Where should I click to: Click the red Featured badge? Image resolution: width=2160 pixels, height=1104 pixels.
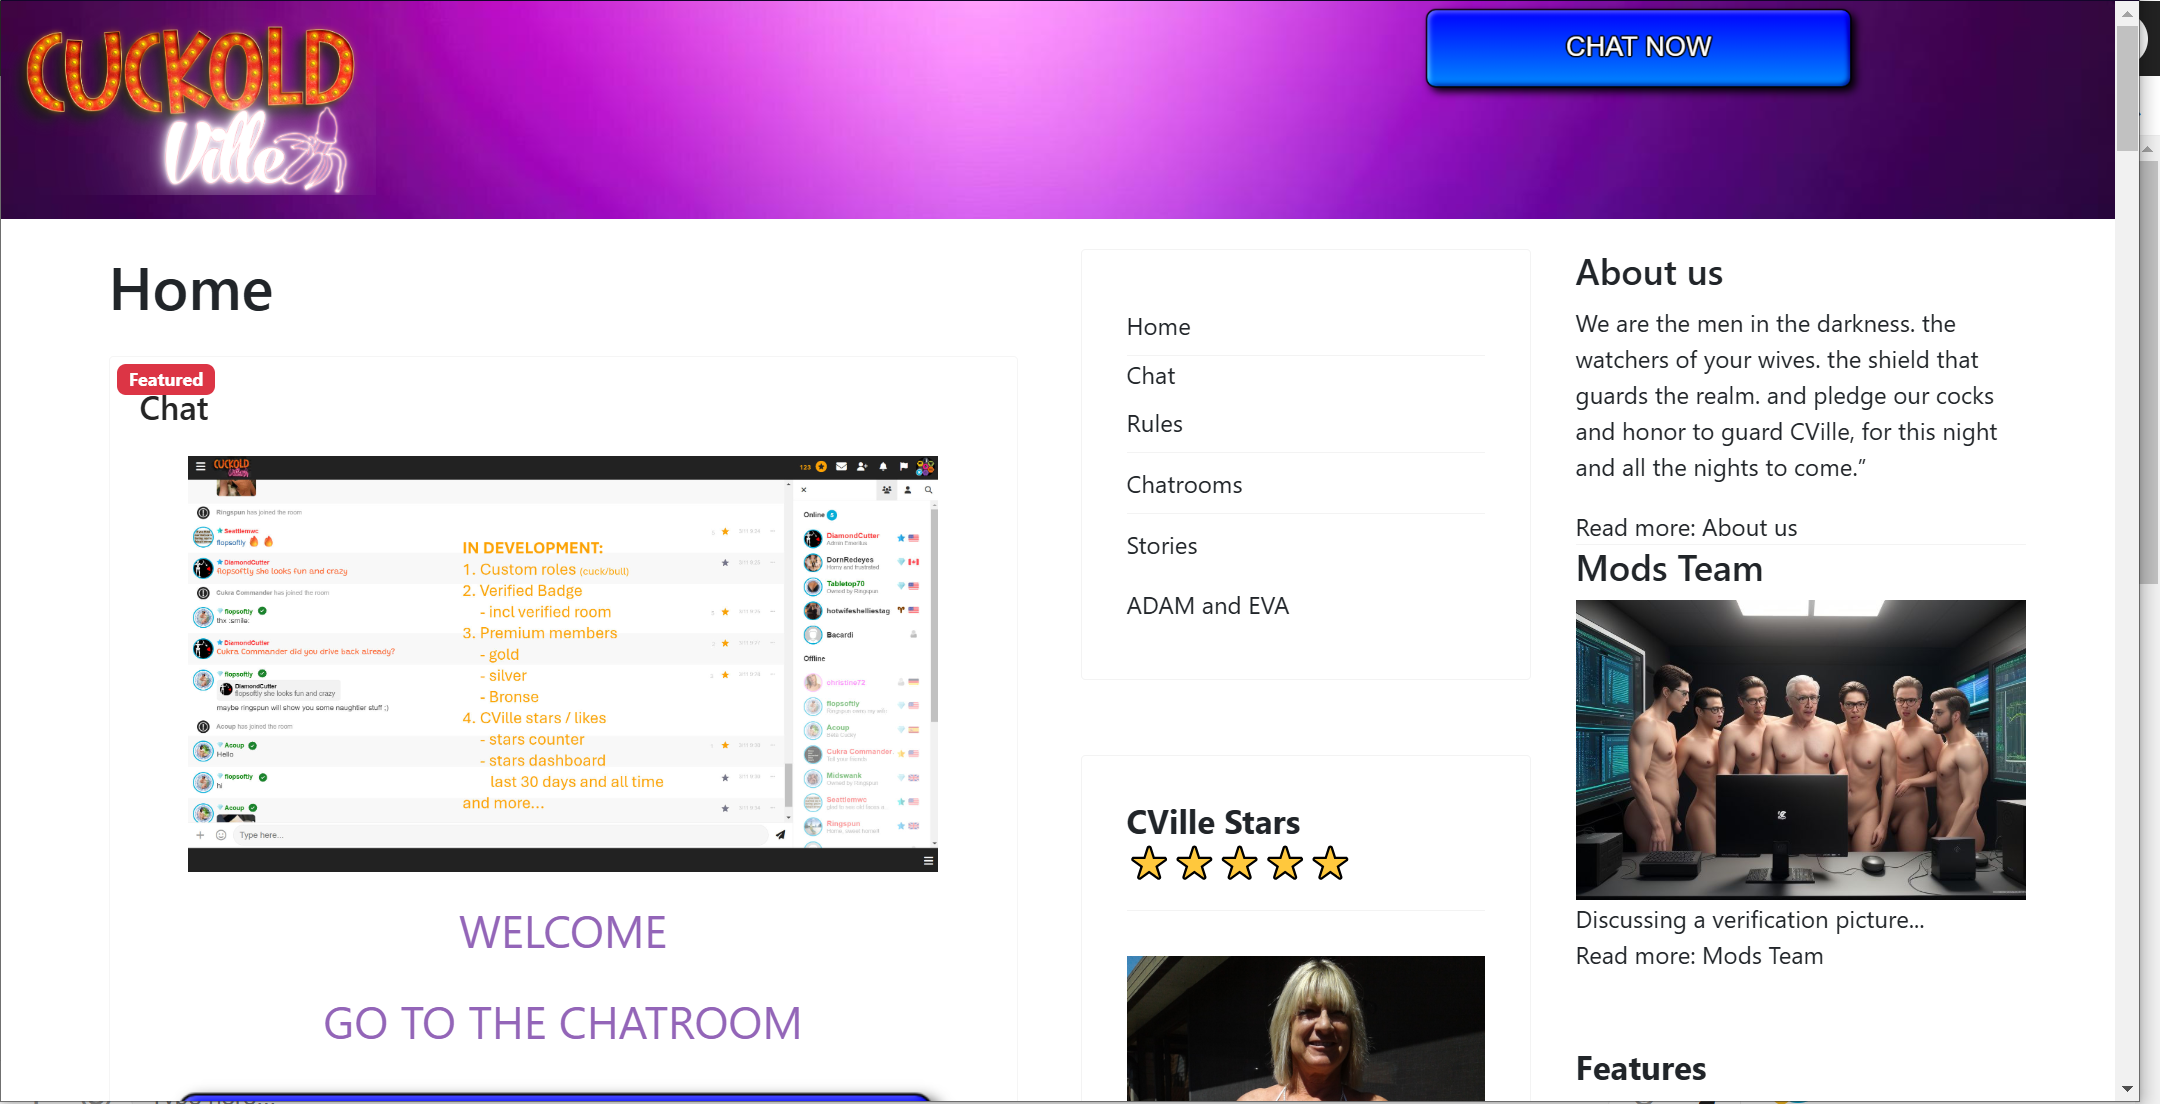(x=166, y=379)
